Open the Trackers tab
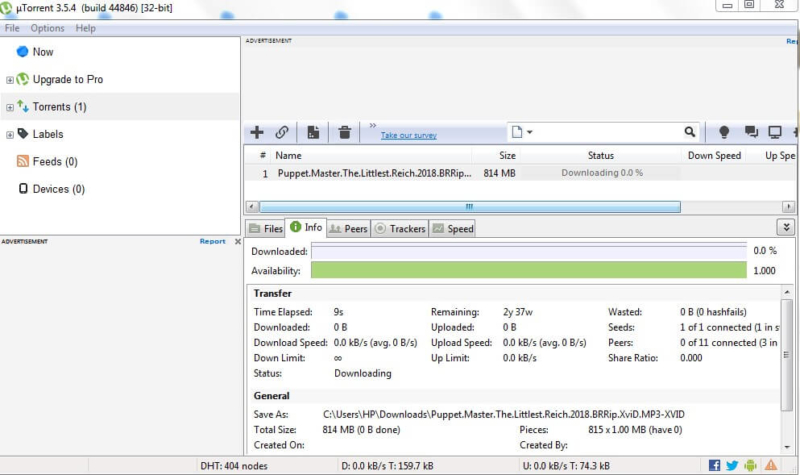Image resolution: width=800 pixels, height=475 pixels. tap(401, 229)
